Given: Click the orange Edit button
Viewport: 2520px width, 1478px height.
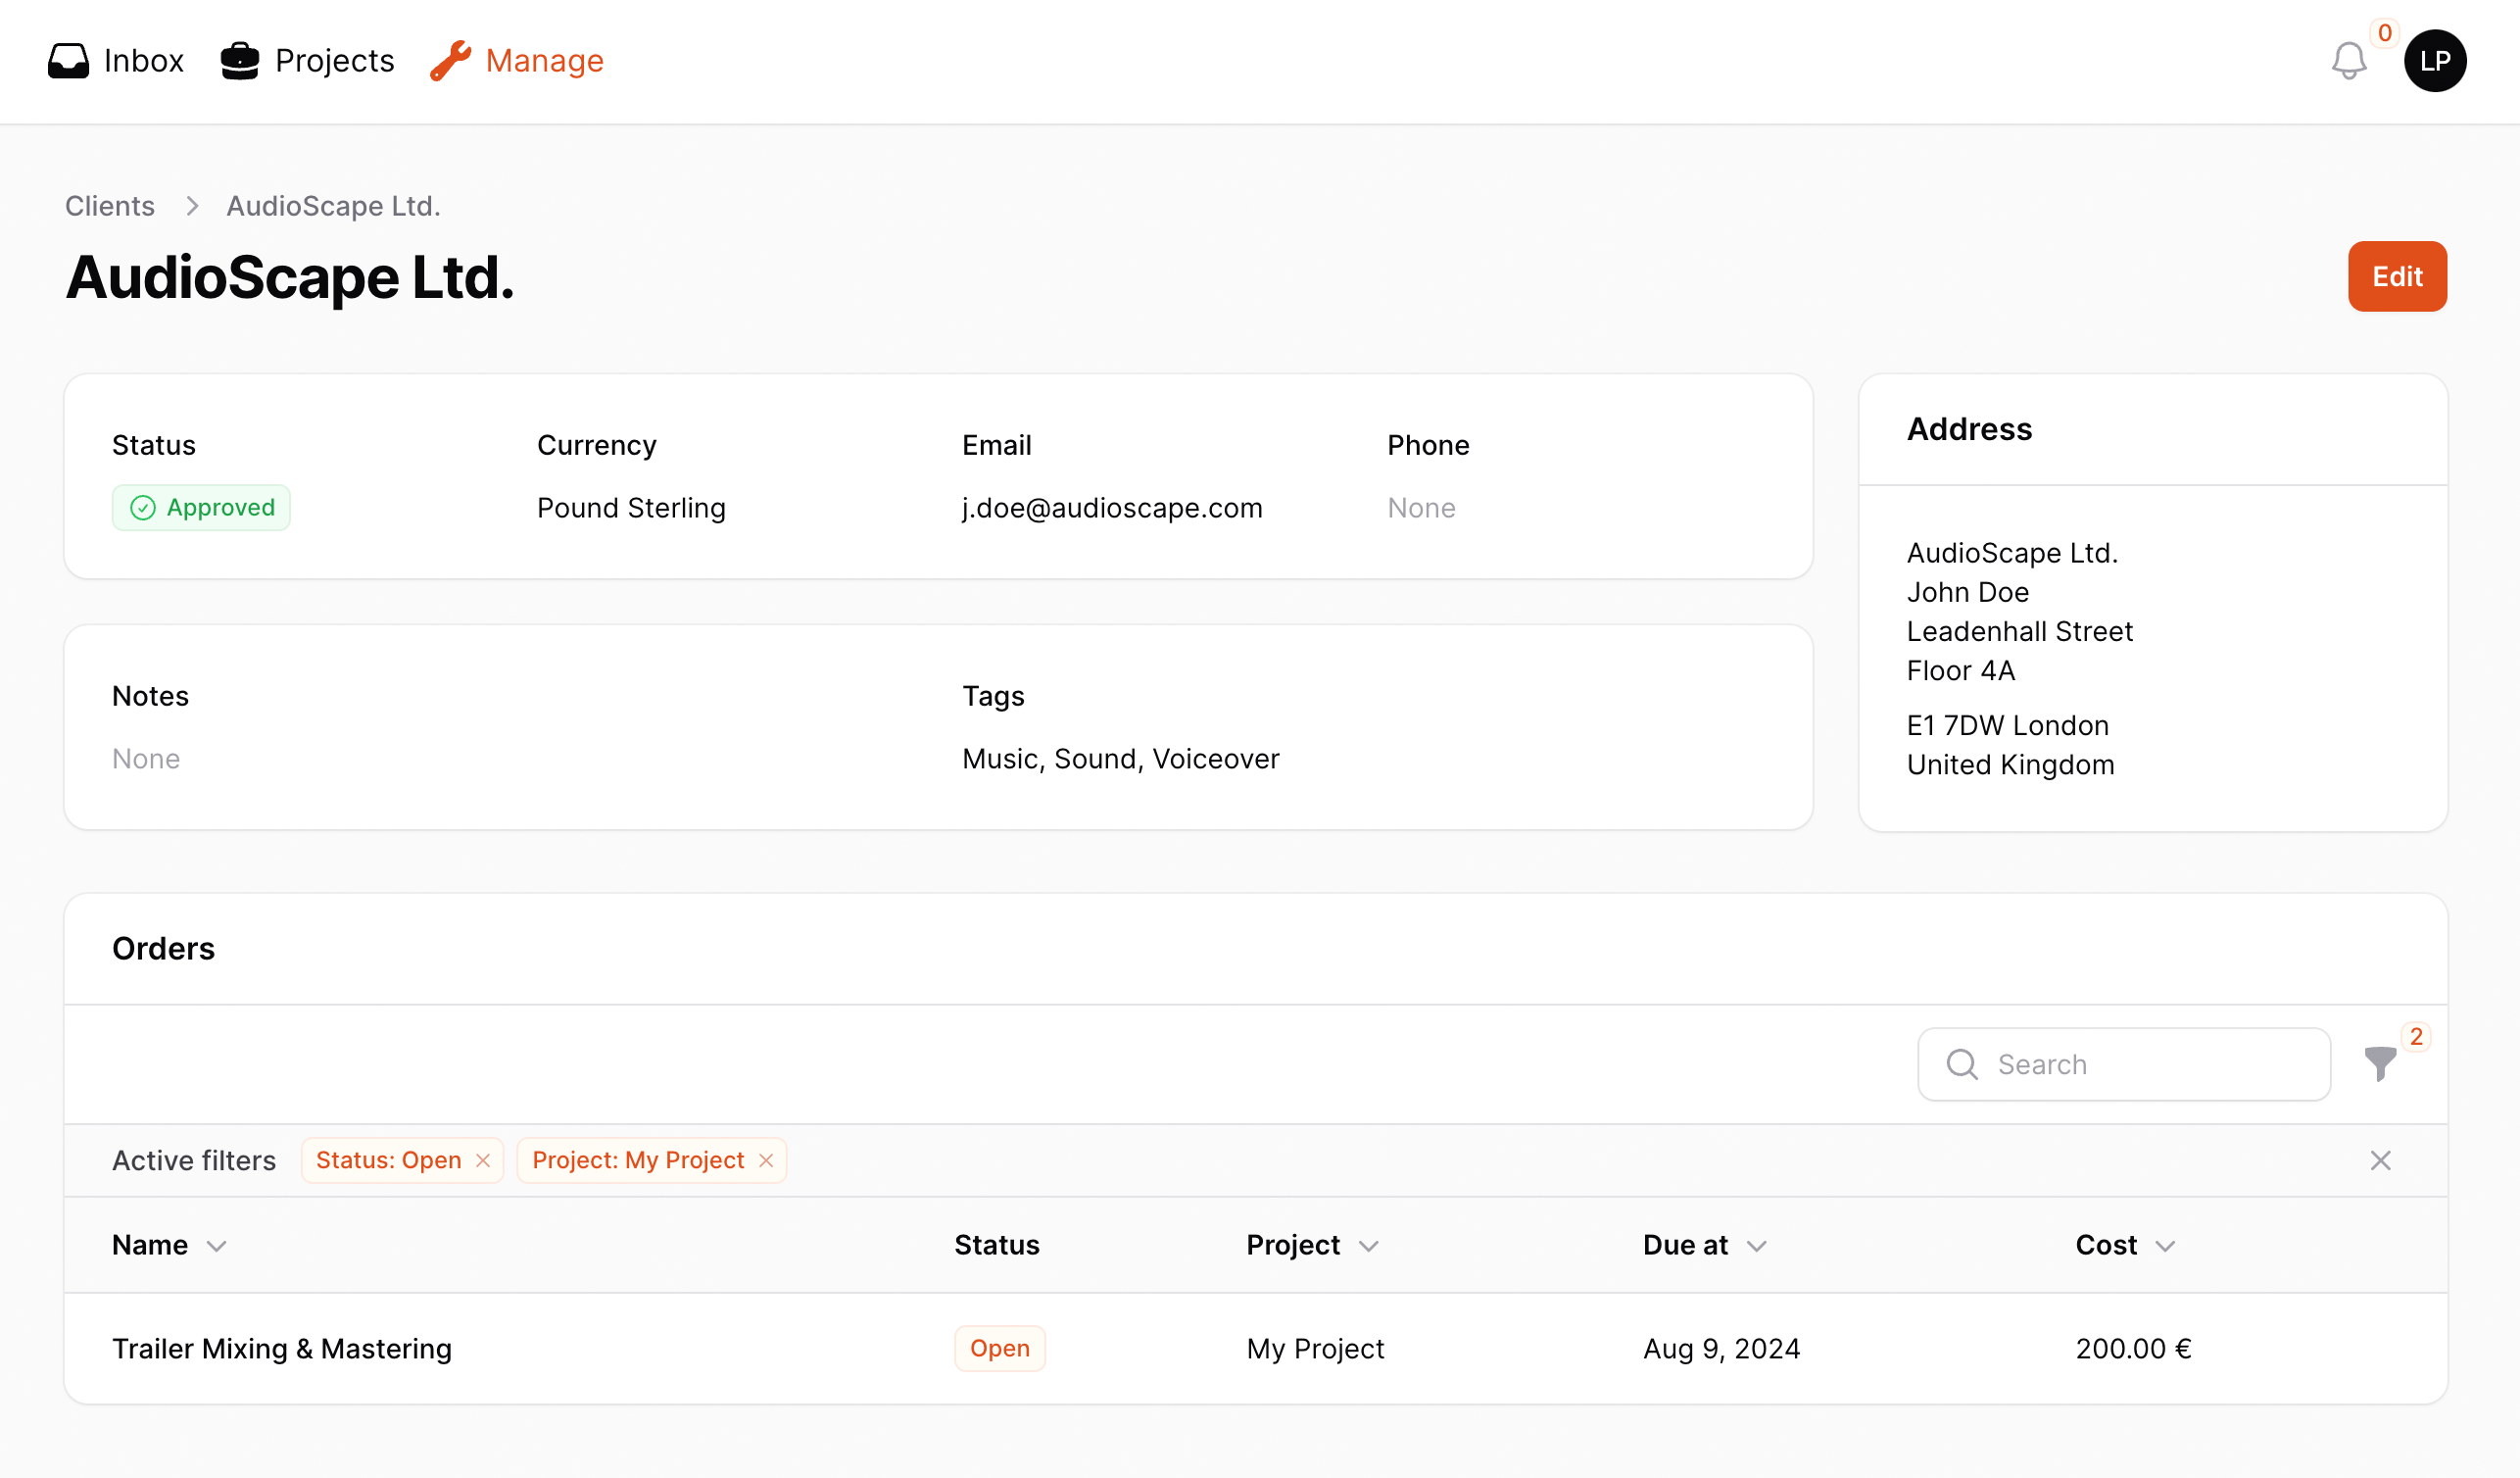Looking at the screenshot, I should pyautogui.click(x=2396, y=276).
